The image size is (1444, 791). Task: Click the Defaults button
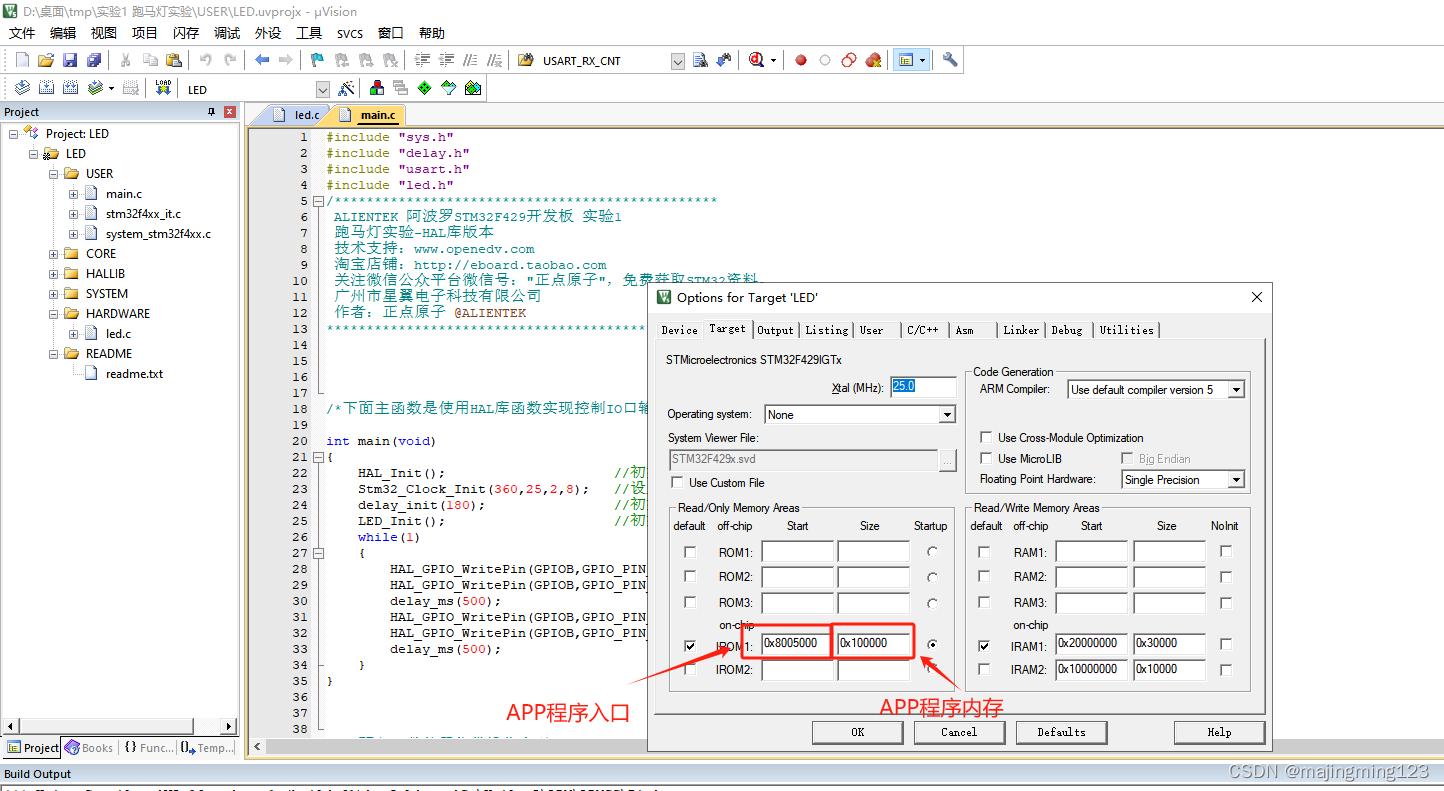1061,732
